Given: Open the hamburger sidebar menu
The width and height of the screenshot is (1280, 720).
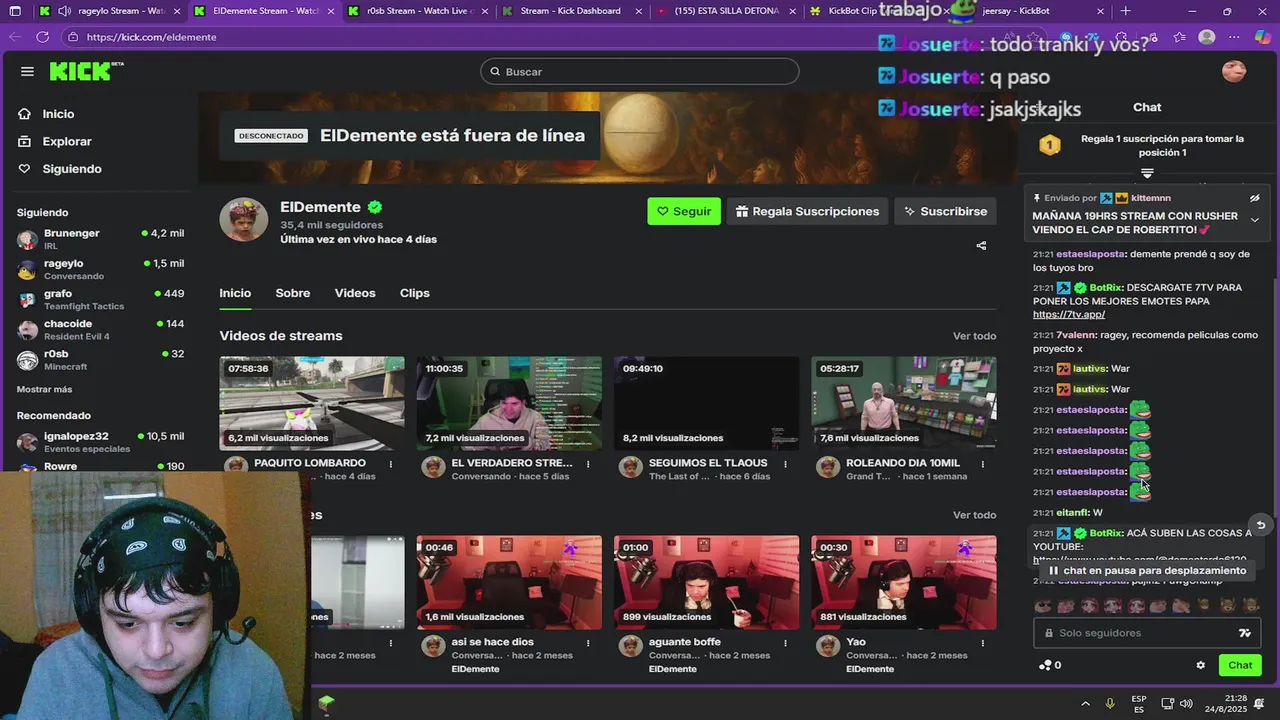Looking at the screenshot, I should (x=27, y=71).
